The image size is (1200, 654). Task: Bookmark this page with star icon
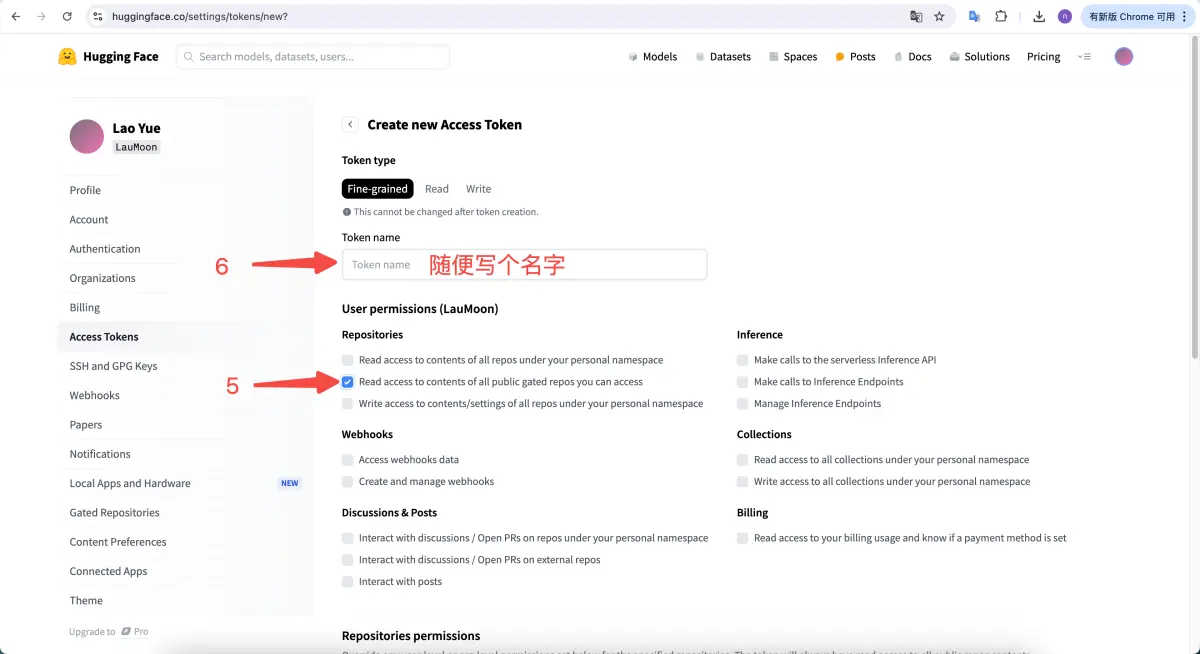(939, 17)
